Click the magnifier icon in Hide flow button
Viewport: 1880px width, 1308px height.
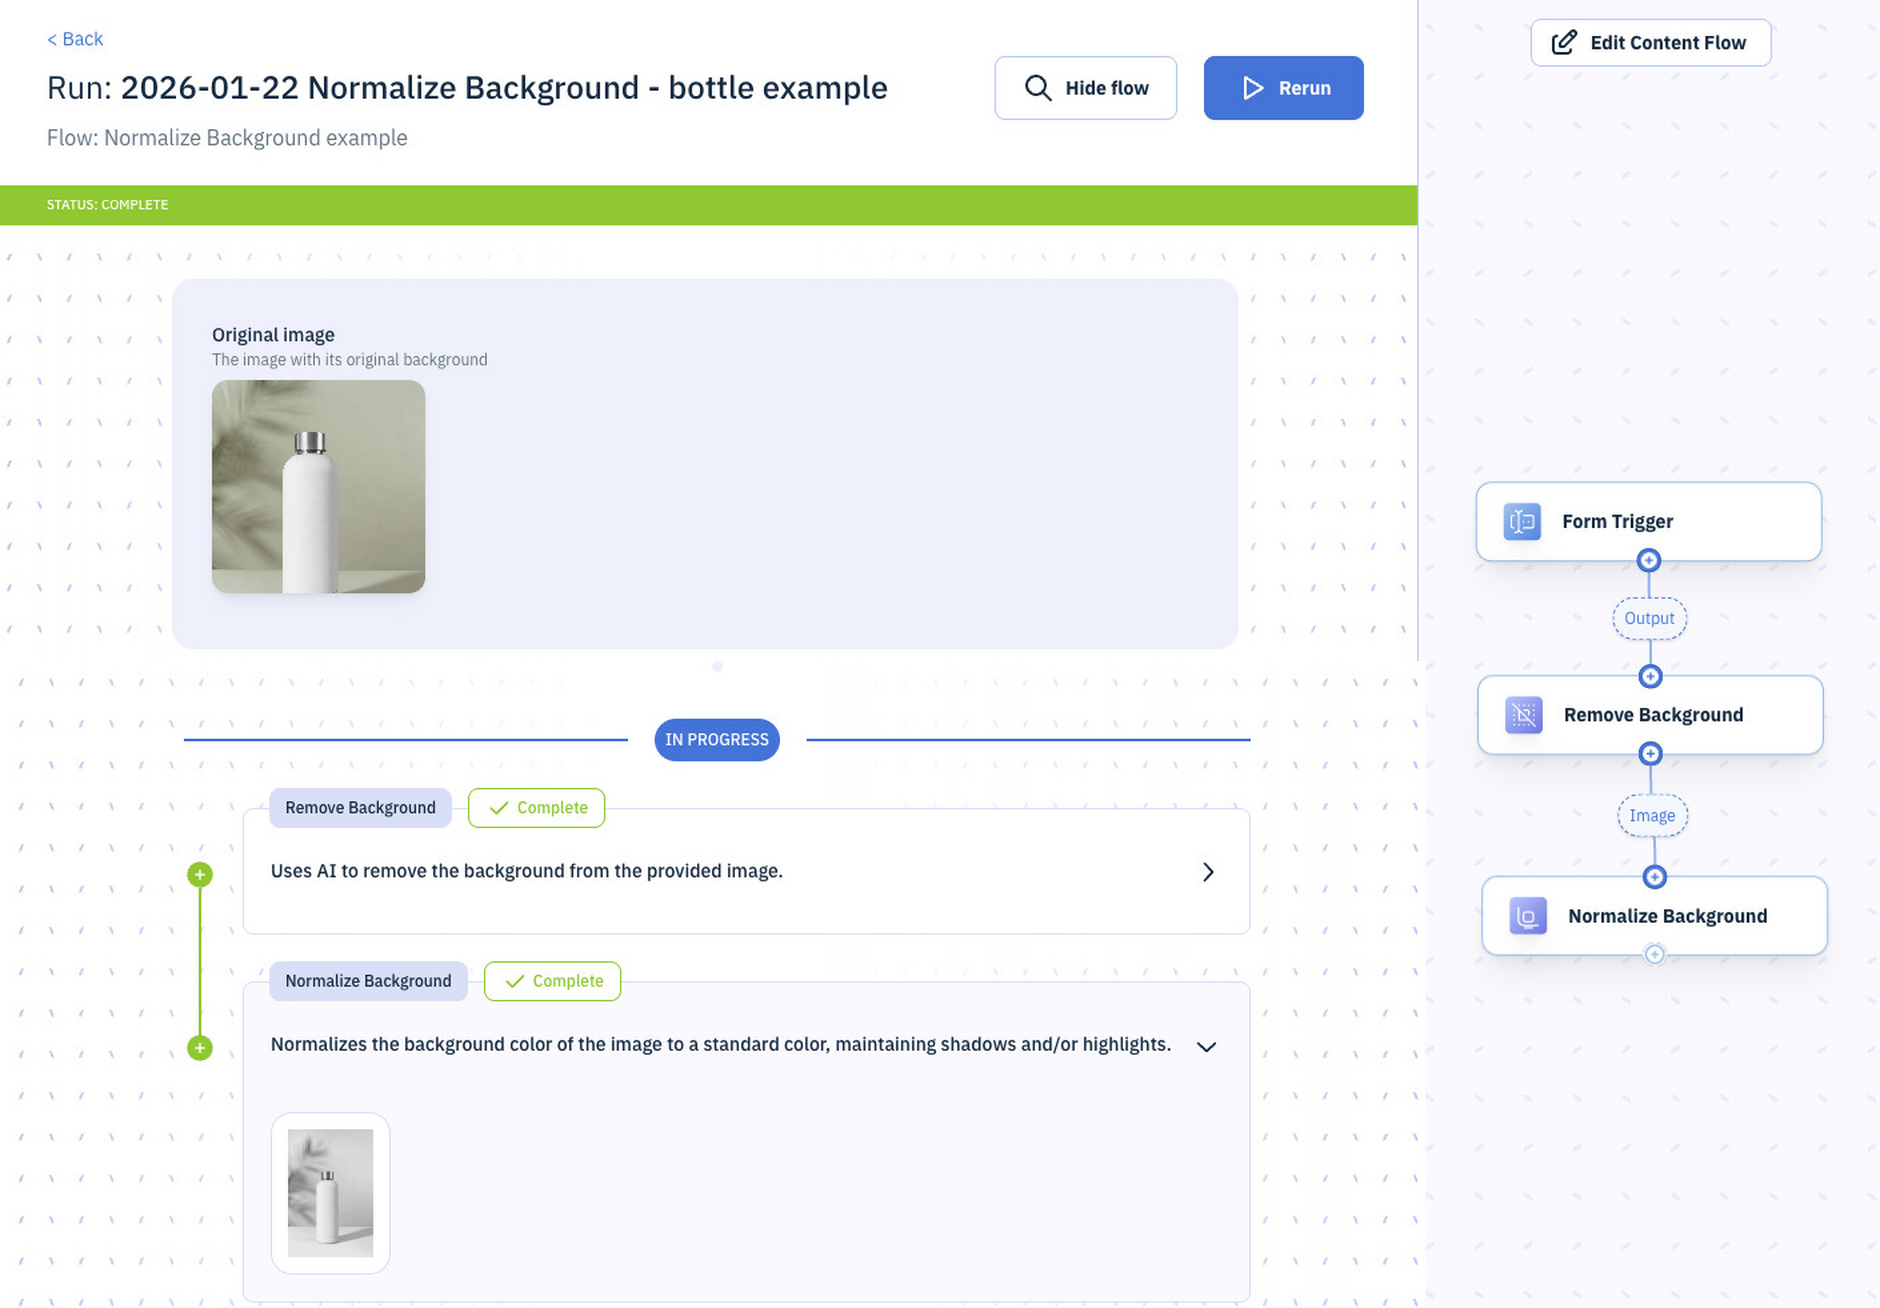tap(1037, 88)
